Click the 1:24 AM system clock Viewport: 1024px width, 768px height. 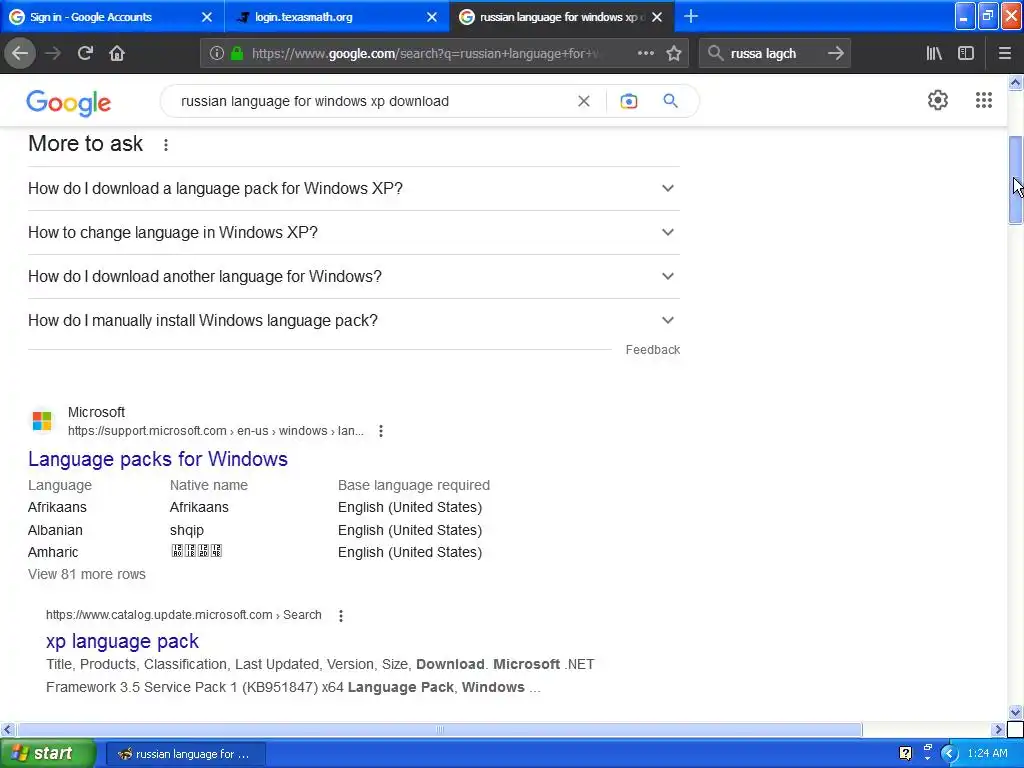tap(987, 754)
